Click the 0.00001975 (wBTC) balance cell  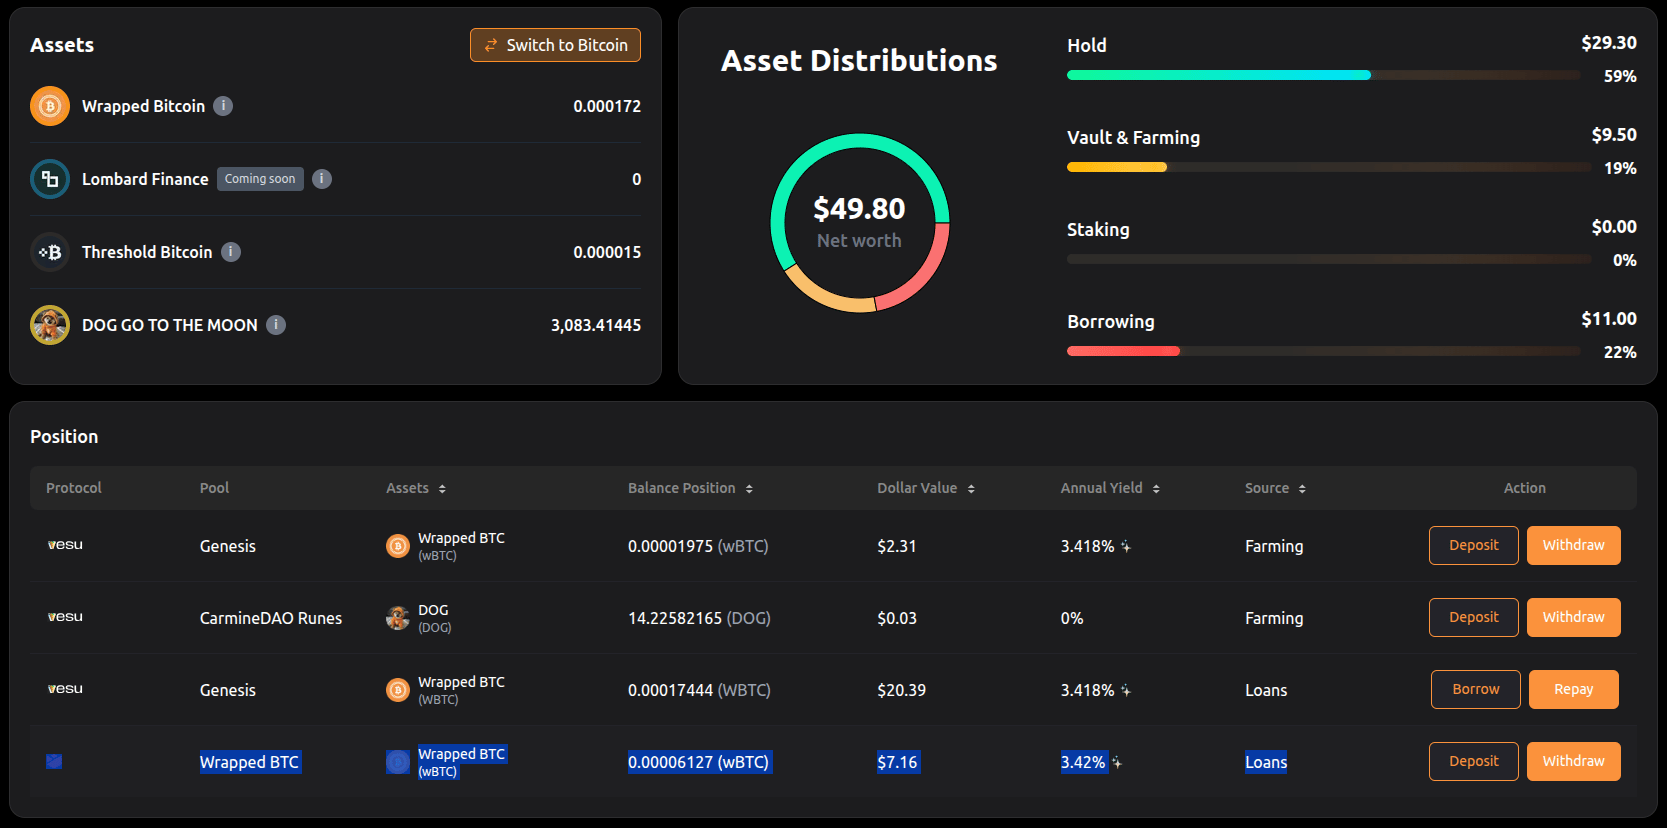click(x=698, y=546)
